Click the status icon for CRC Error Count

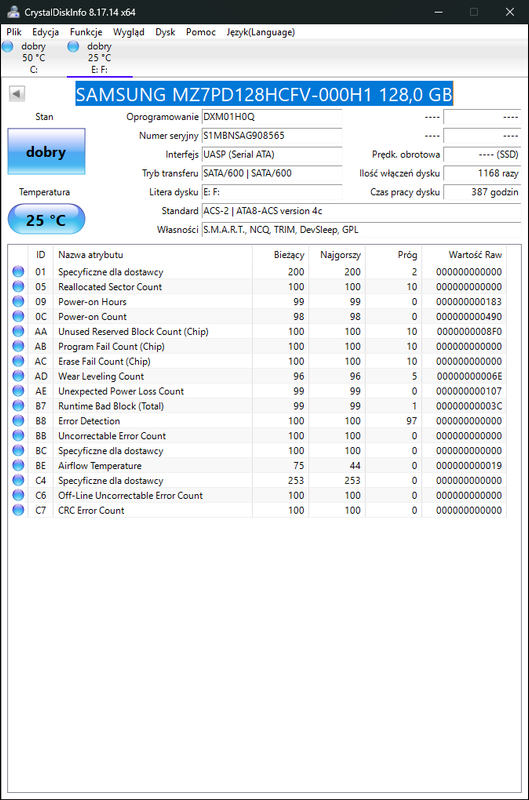click(x=18, y=510)
